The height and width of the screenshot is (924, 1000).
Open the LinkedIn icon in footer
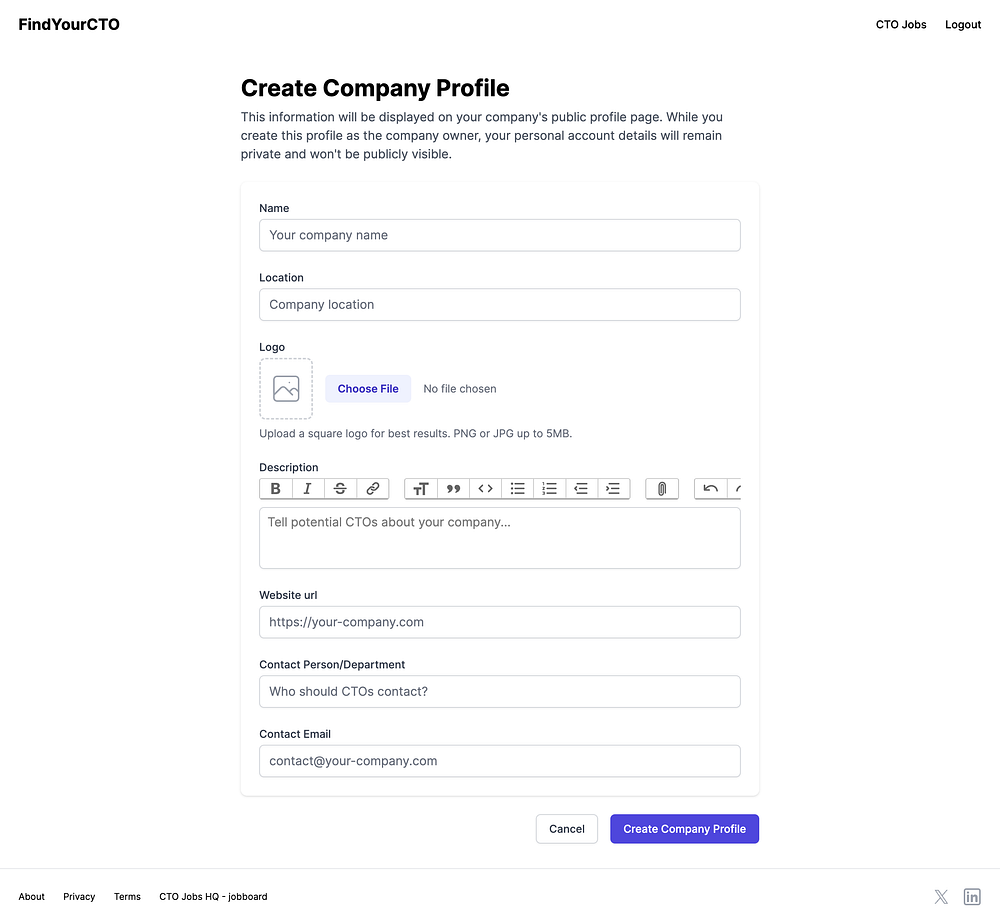click(972, 897)
